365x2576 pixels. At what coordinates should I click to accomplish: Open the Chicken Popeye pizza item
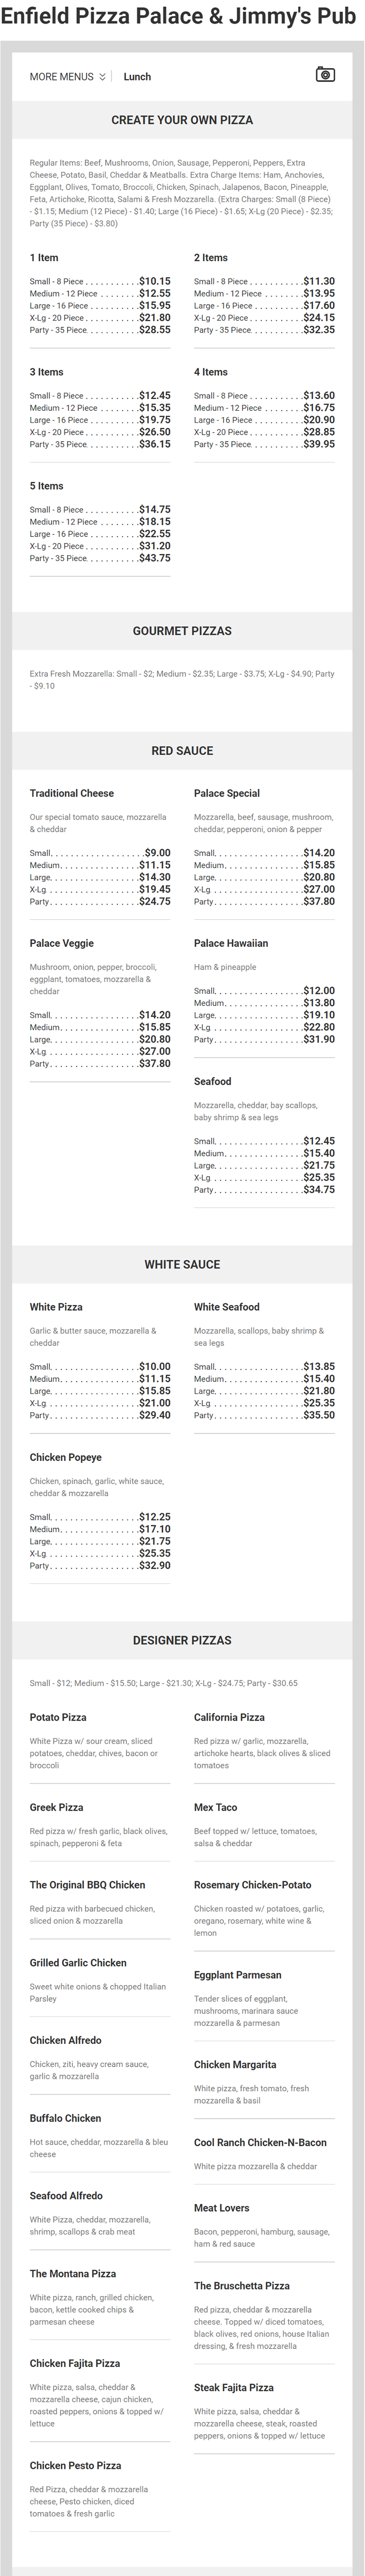[66, 1457]
